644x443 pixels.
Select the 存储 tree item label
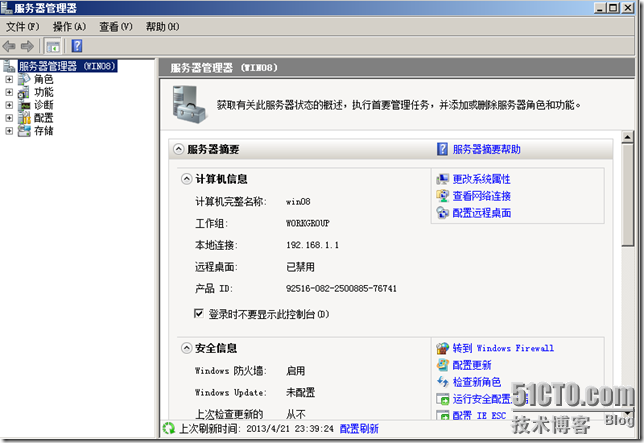tap(44, 131)
